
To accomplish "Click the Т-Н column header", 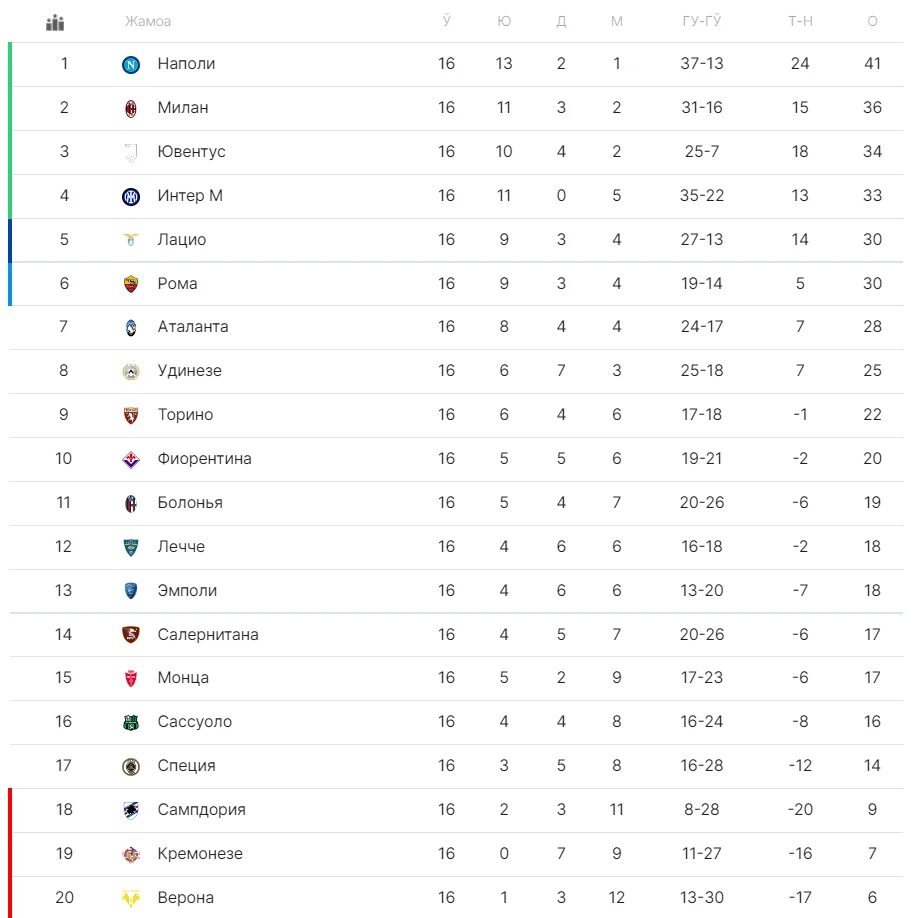I will 800,22.
